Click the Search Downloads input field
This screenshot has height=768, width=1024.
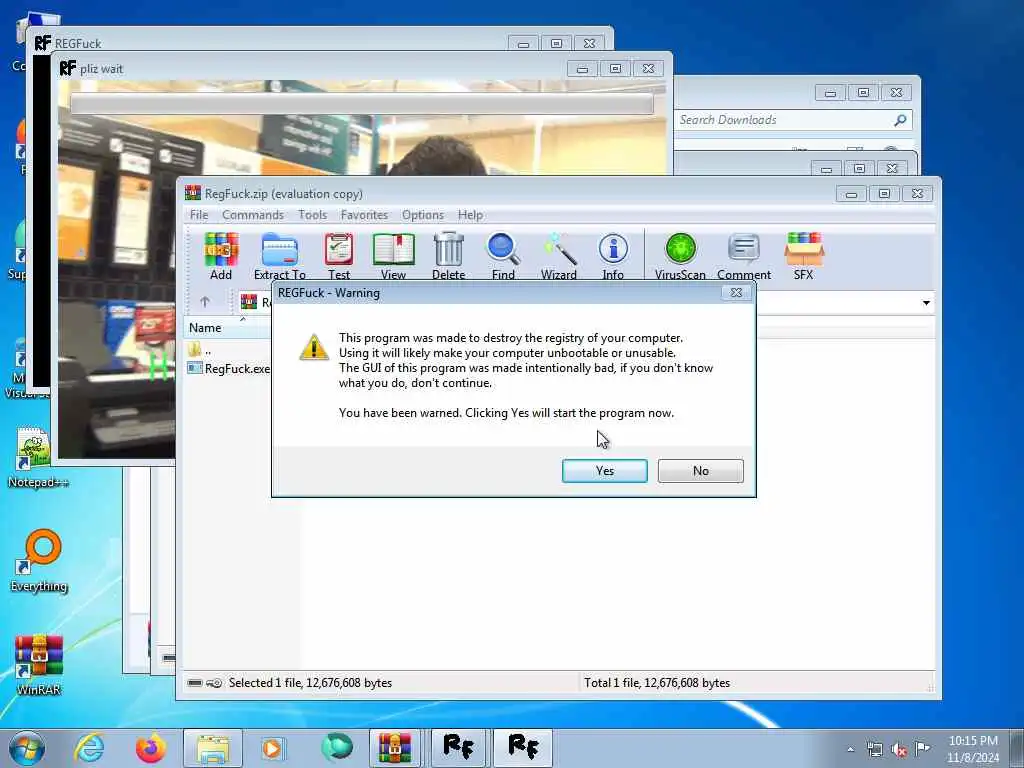tap(783, 120)
